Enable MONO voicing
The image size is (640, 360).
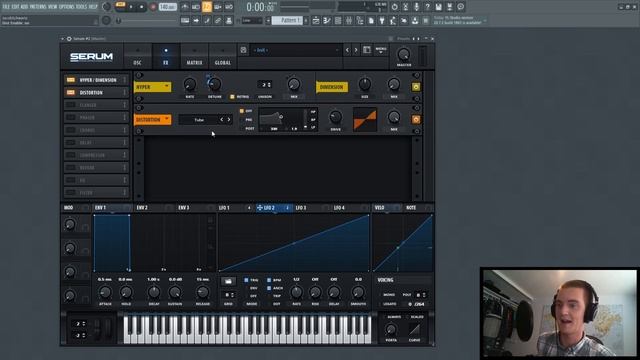tap(389, 295)
